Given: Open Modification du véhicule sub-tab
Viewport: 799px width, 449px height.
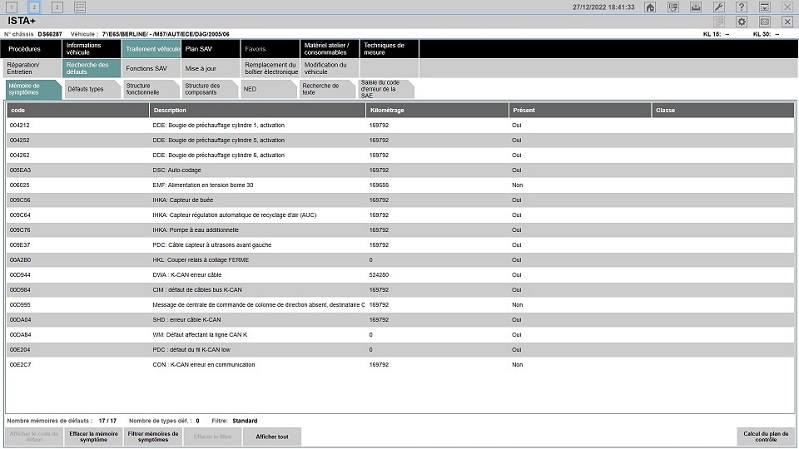Looking at the screenshot, I should (x=330, y=68).
